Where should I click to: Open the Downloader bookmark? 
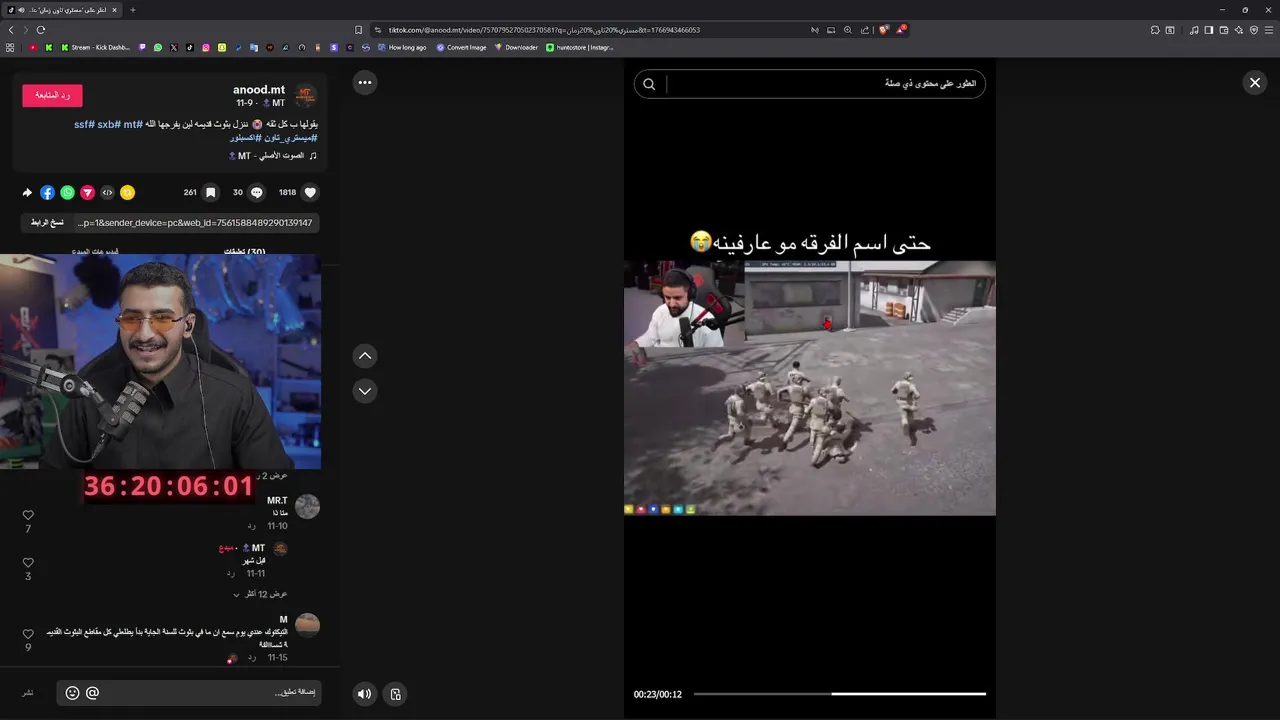517,47
